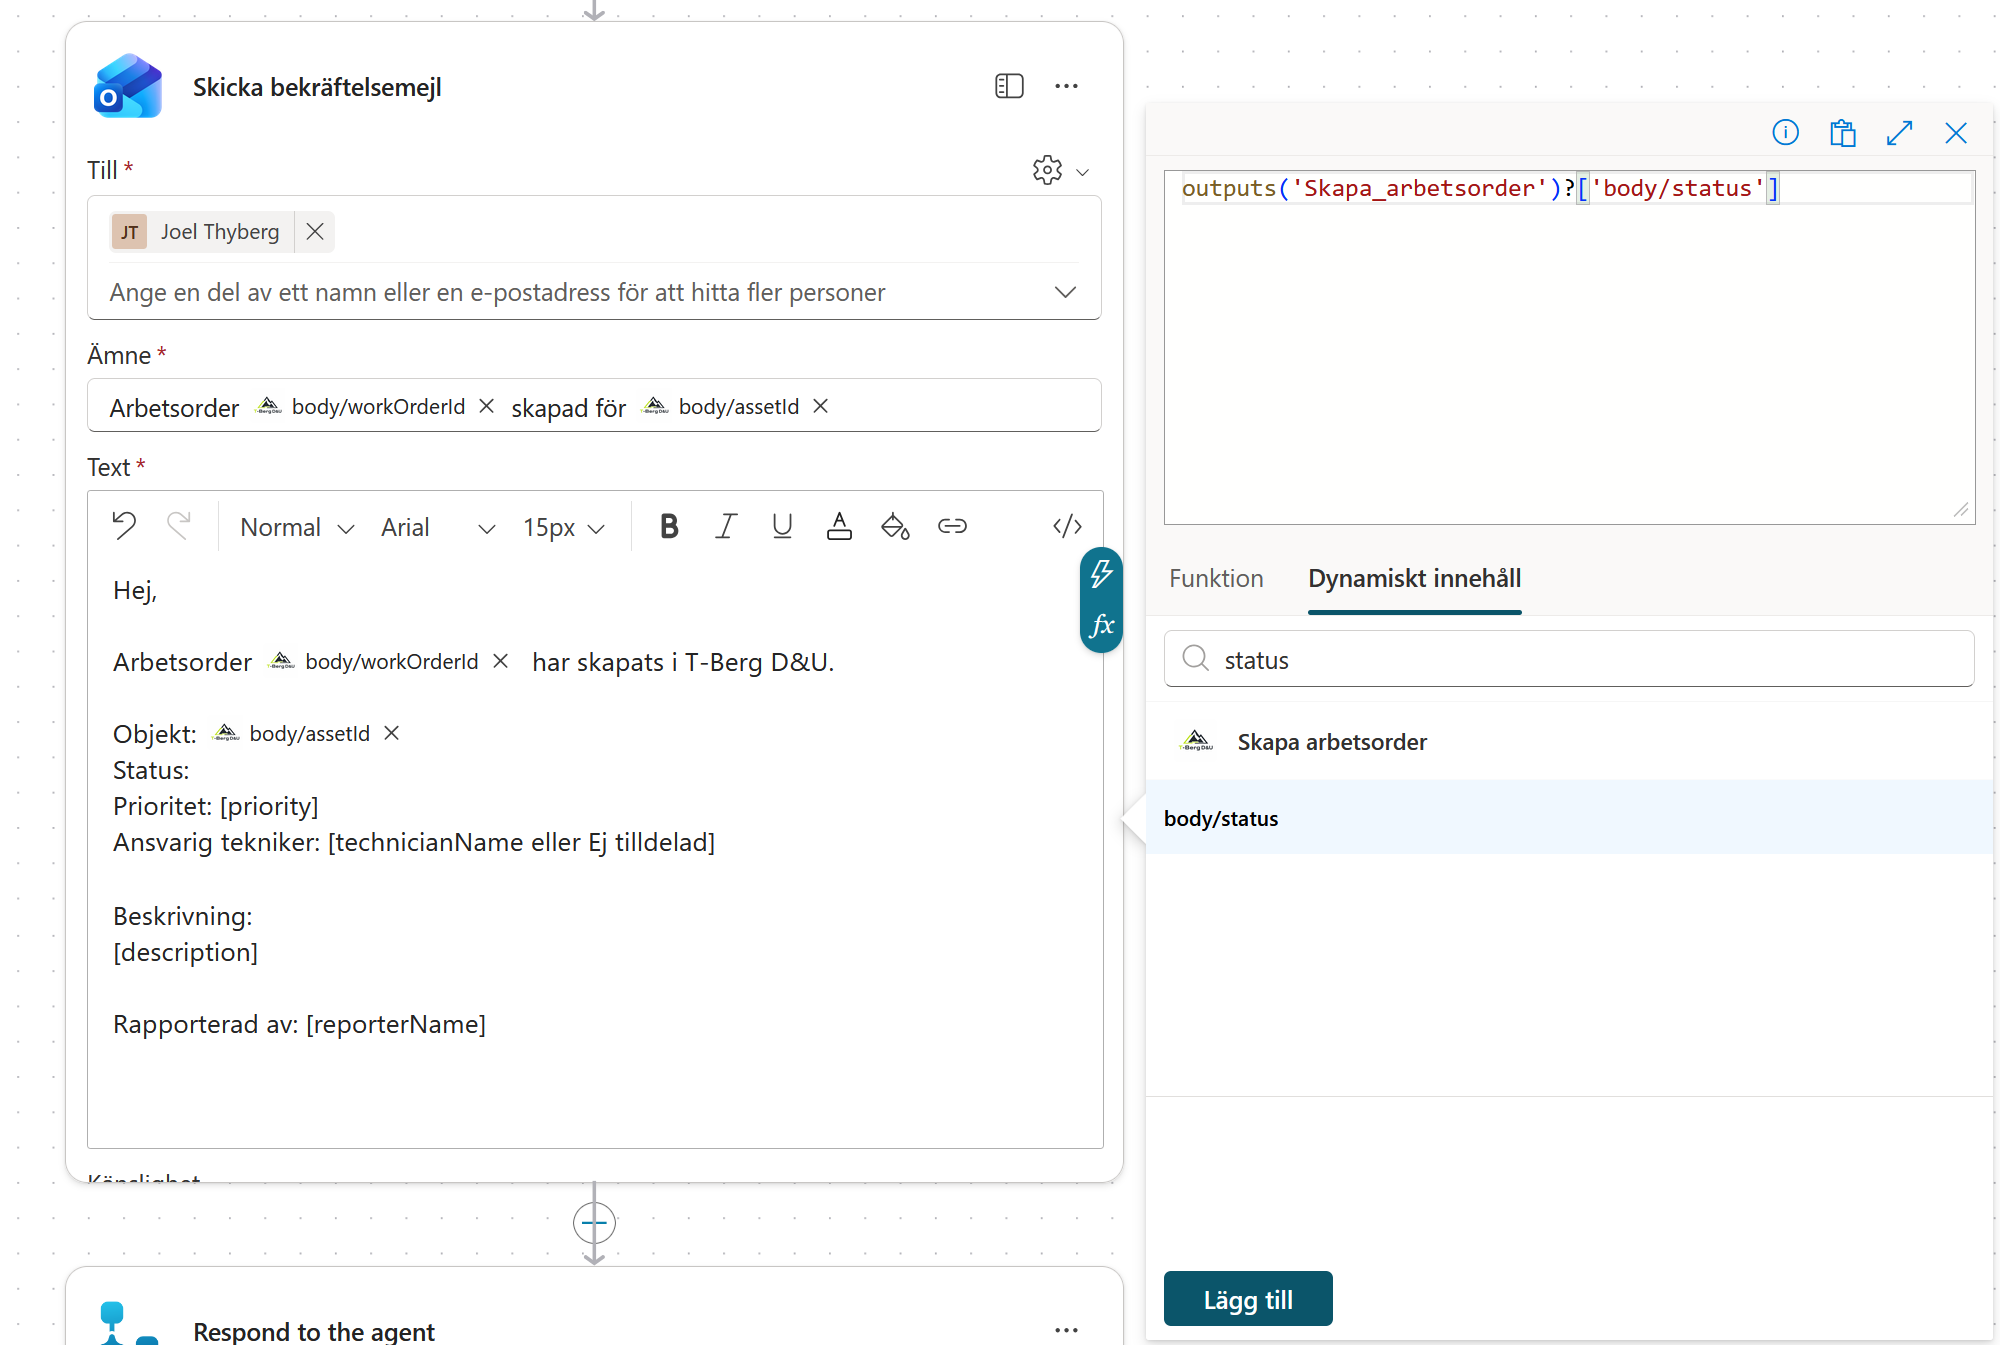Screen dimensions: 2000x1345
Task: Click the lightning dynamic content button
Action: click(1101, 574)
